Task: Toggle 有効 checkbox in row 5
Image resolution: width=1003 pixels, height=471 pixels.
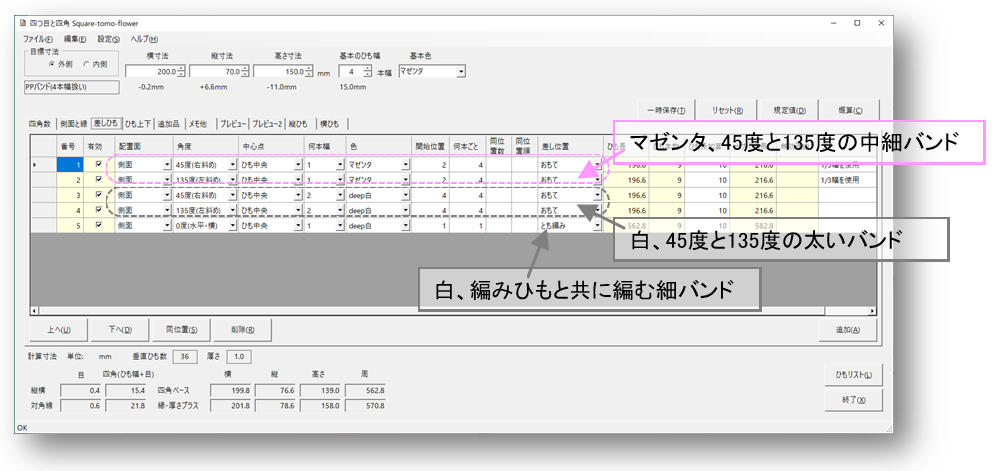Action: tap(98, 225)
